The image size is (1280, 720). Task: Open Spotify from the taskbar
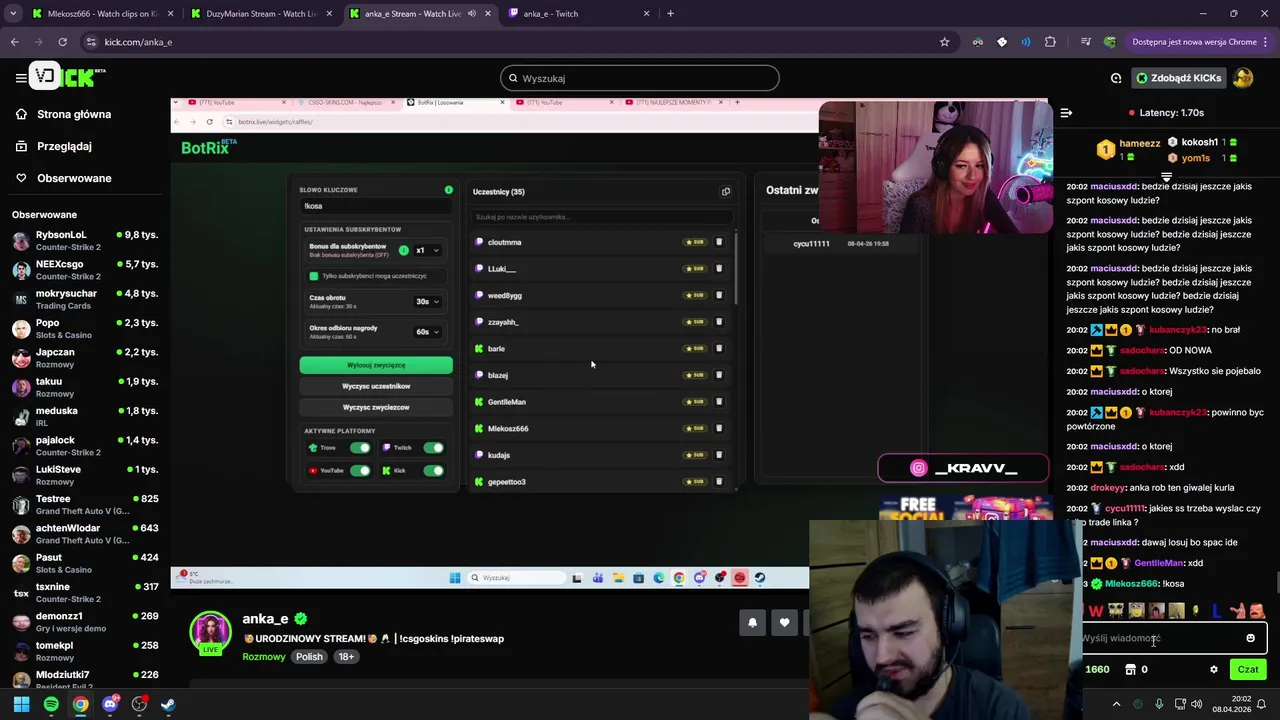tap(51, 704)
